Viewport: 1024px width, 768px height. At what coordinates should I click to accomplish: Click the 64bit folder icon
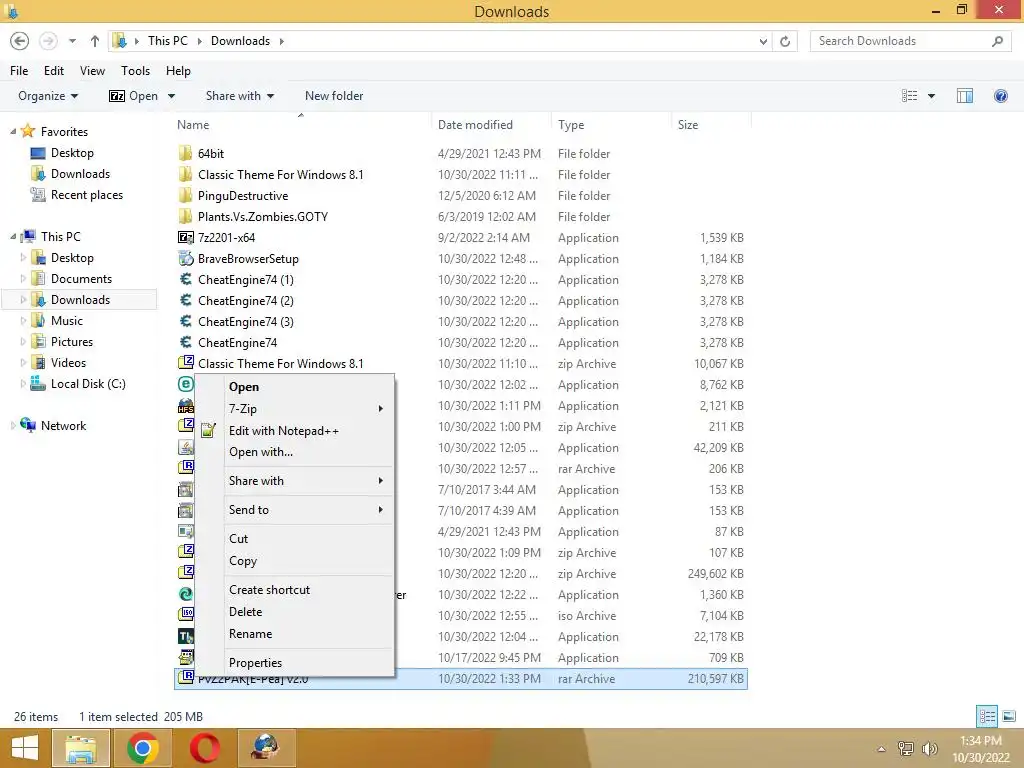(x=185, y=153)
